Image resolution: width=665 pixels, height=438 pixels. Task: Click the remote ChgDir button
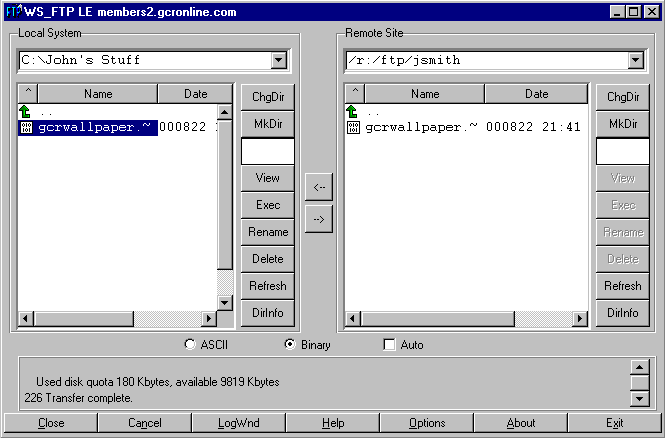[623, 97]
